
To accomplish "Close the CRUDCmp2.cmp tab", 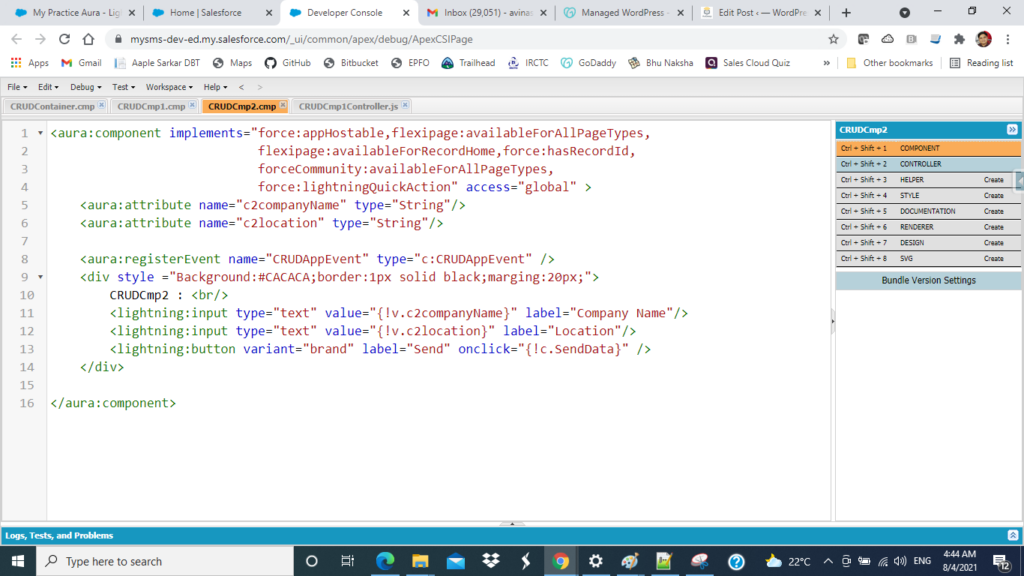I will (283, 104).
